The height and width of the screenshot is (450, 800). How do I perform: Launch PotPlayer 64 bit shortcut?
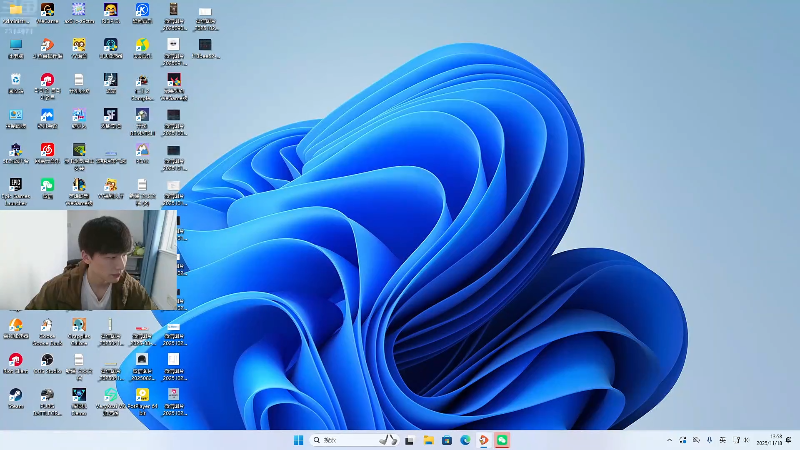click(x=142, y=394)
